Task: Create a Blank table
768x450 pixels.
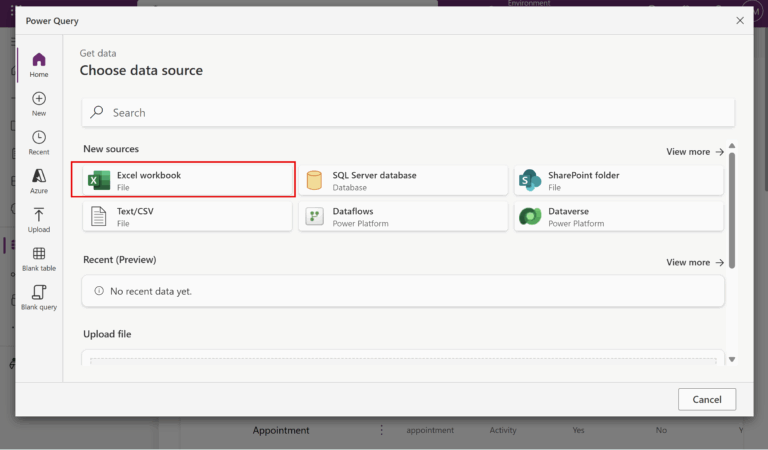Action: coord(38,259)
